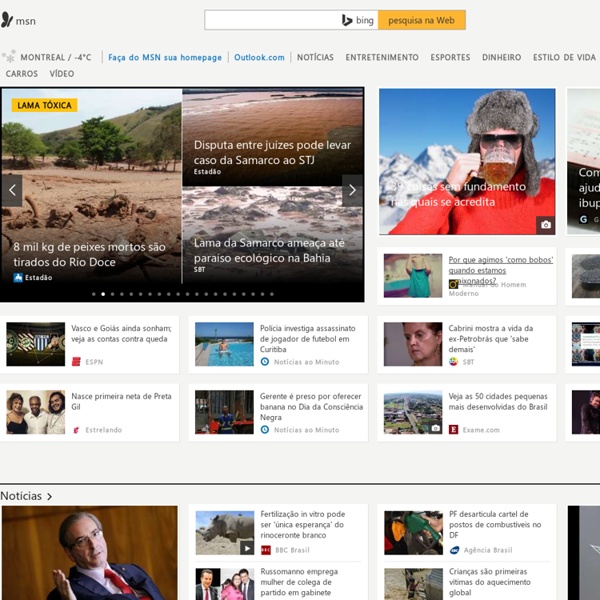This screenshot has height=600, width=600.
Task: Click 'Faça do MSN sua homepage' link
Action: point(165,58)
